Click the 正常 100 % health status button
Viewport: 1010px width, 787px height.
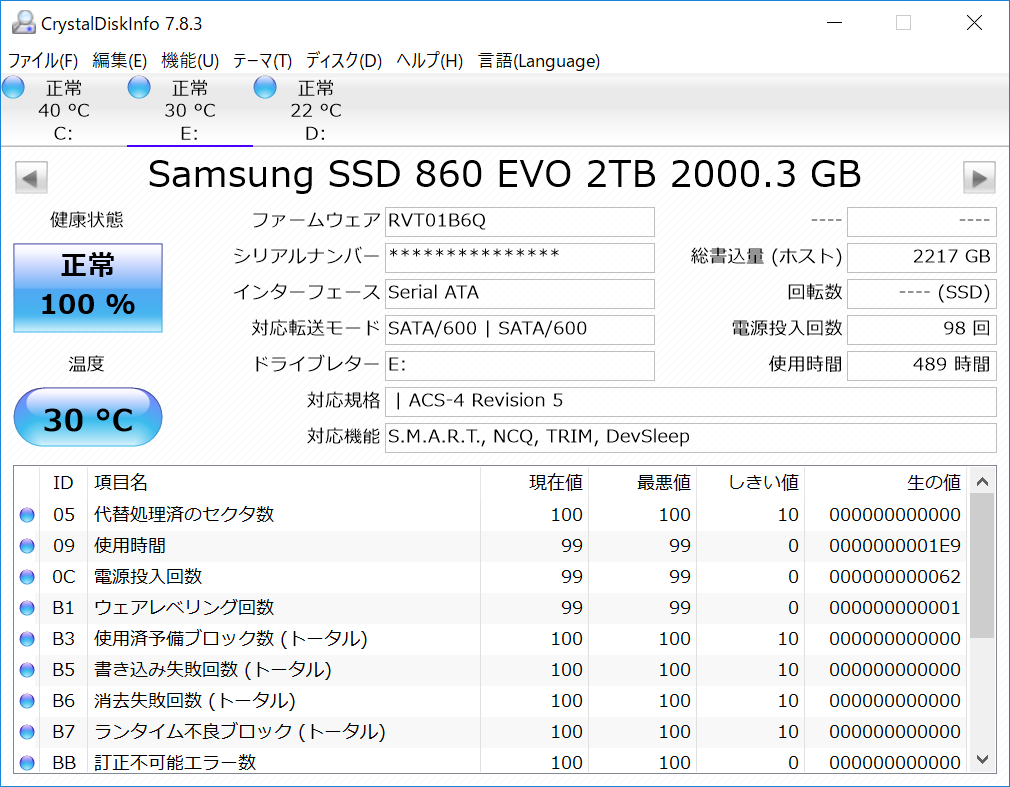tap(88, 288)
